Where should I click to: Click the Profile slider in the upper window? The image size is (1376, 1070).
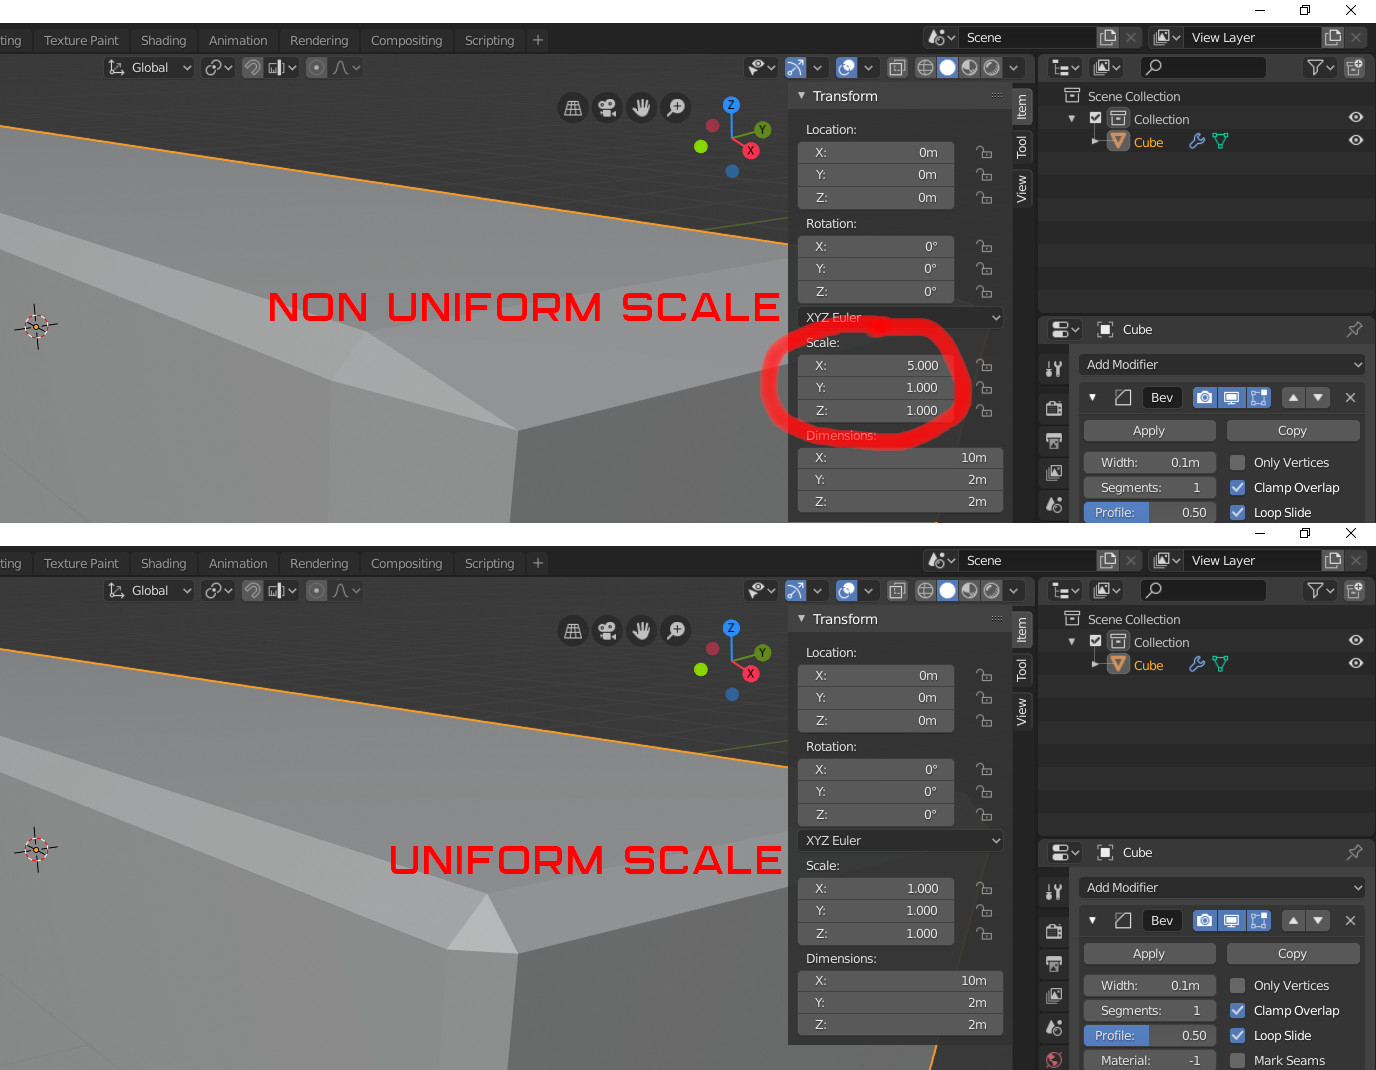(x=1149, y=512)
